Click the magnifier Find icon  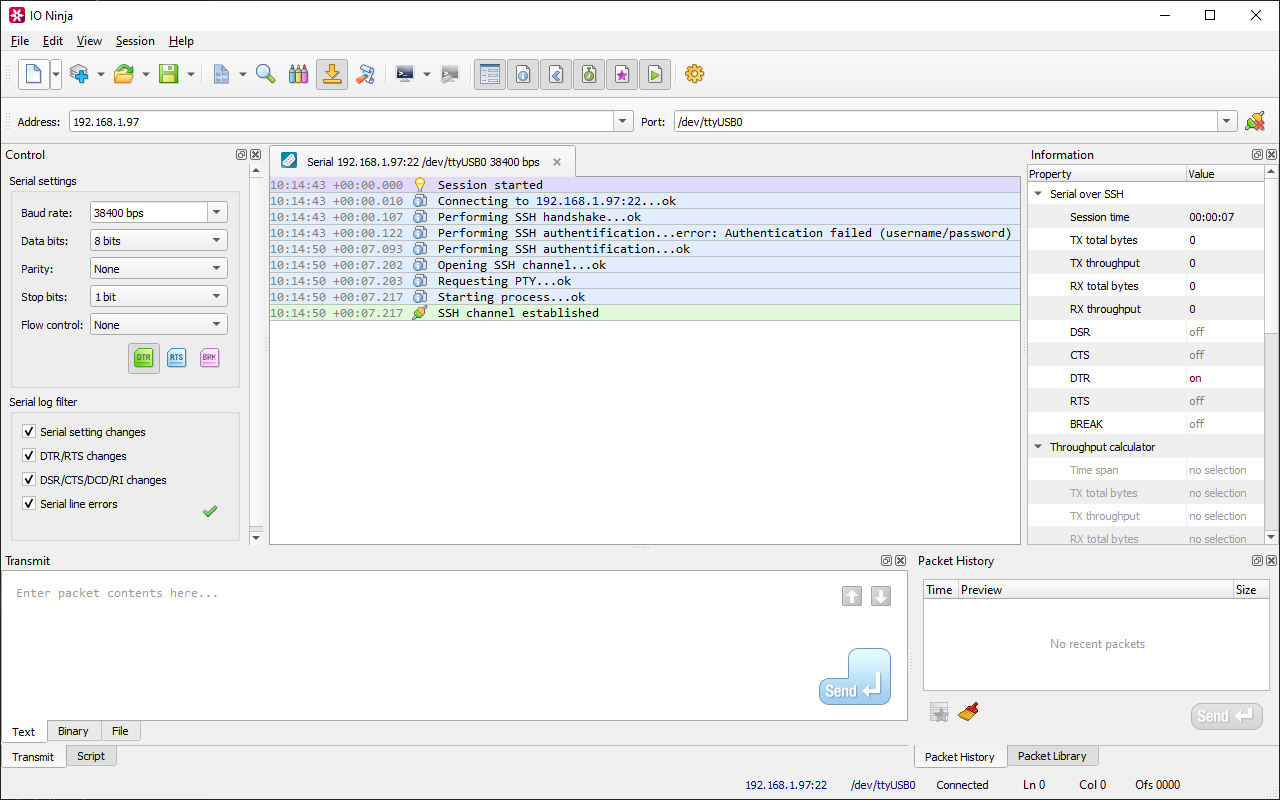pyautogui.click(x=265, y=74)
